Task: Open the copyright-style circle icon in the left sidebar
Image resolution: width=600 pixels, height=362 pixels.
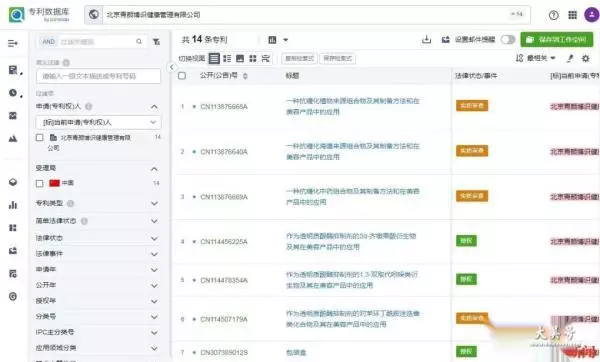Action: pyautogui.click(x=13, y=296)
